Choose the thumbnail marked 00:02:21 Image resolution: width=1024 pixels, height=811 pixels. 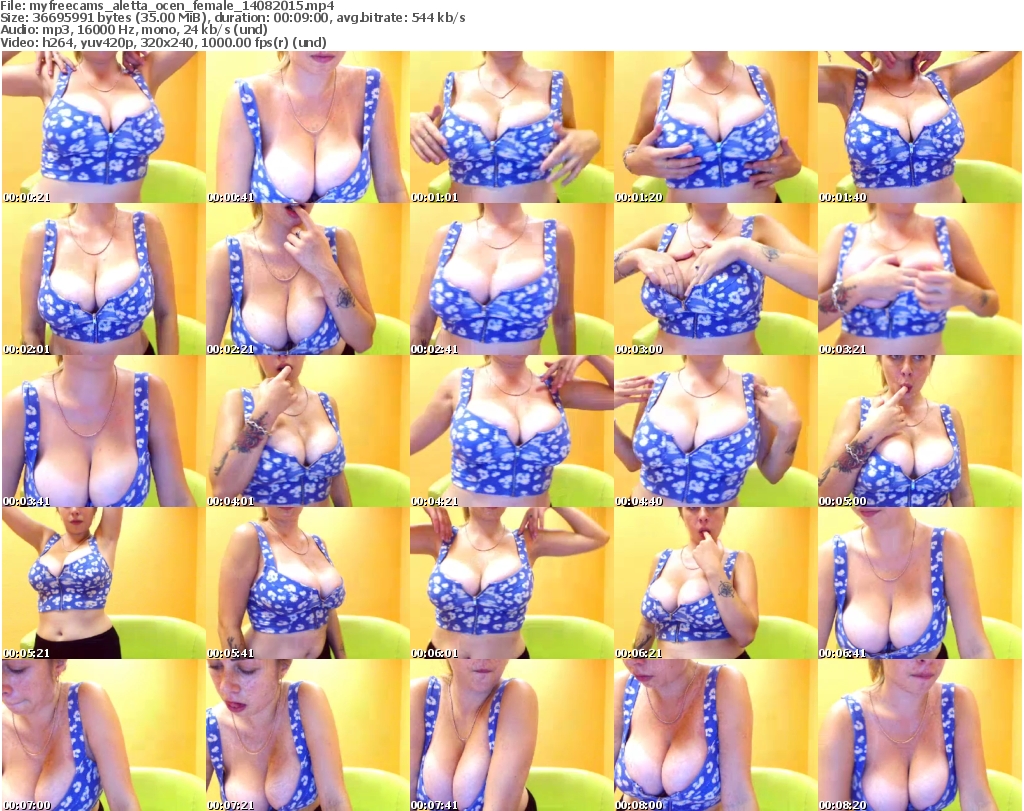tap(308, 279)
